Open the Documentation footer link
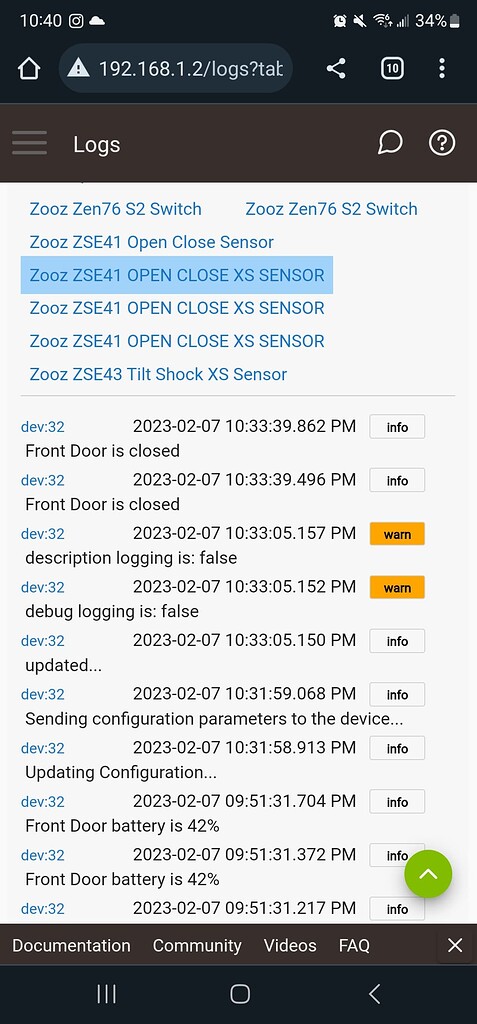This screenshot has width=477, height=1024. pos(71,946)
